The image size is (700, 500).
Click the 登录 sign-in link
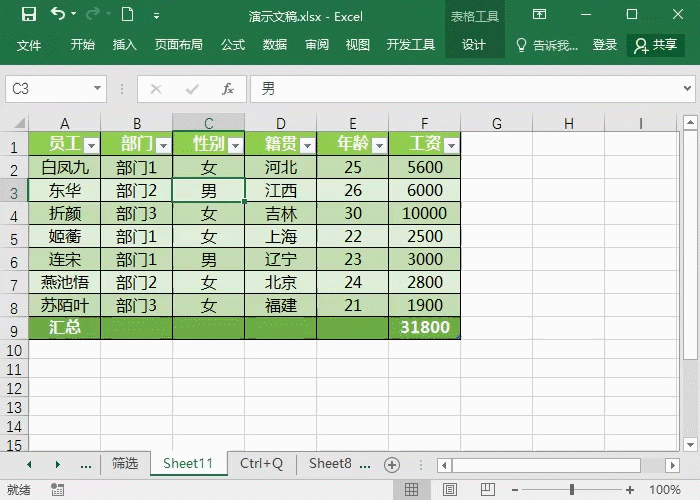point(604,45)
